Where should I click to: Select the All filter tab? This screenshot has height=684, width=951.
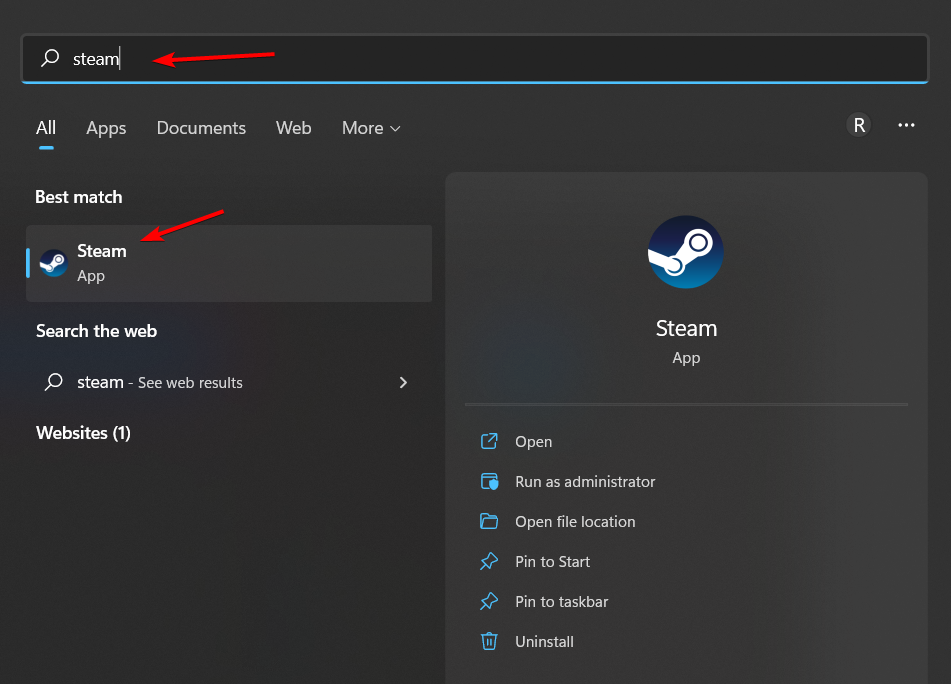[x=46, y=128]
